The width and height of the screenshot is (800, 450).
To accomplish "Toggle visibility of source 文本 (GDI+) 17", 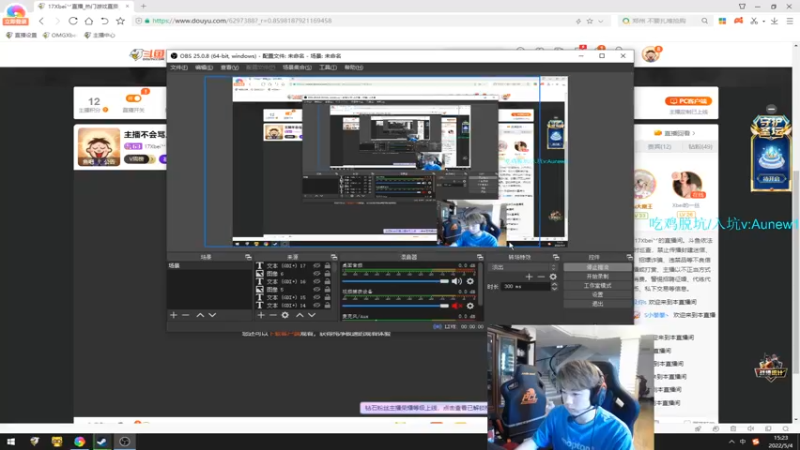I will coord(317,266).
